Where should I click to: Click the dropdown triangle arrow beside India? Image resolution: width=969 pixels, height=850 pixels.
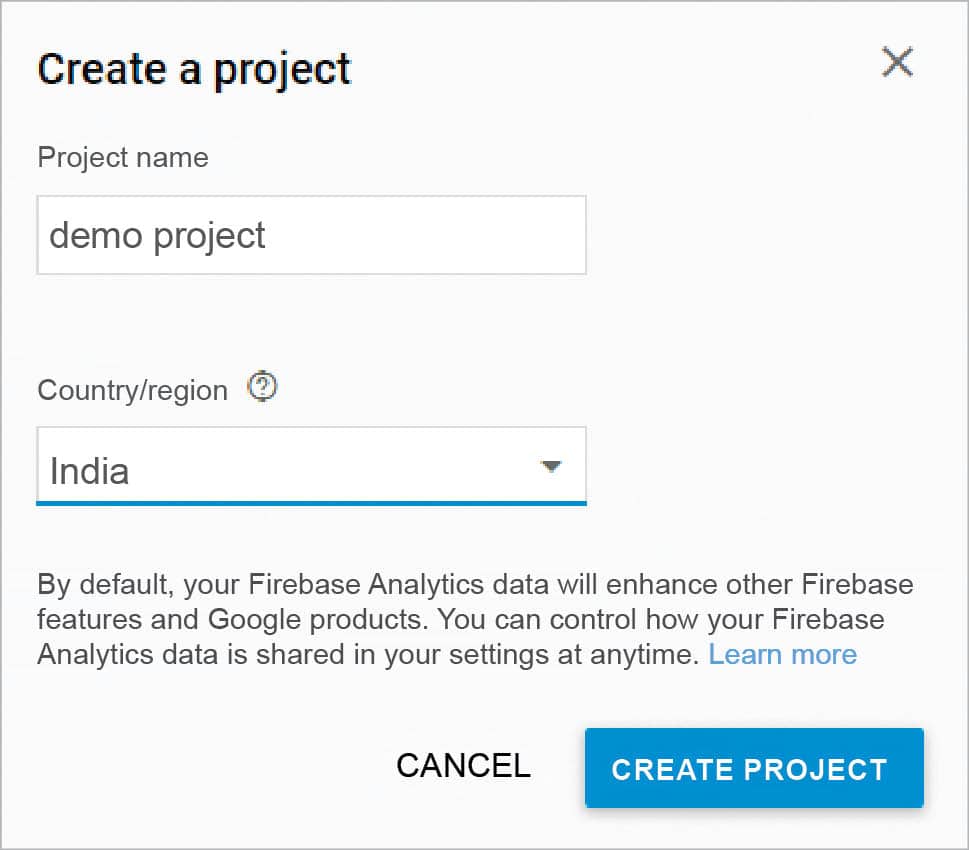tap(550, 467)
